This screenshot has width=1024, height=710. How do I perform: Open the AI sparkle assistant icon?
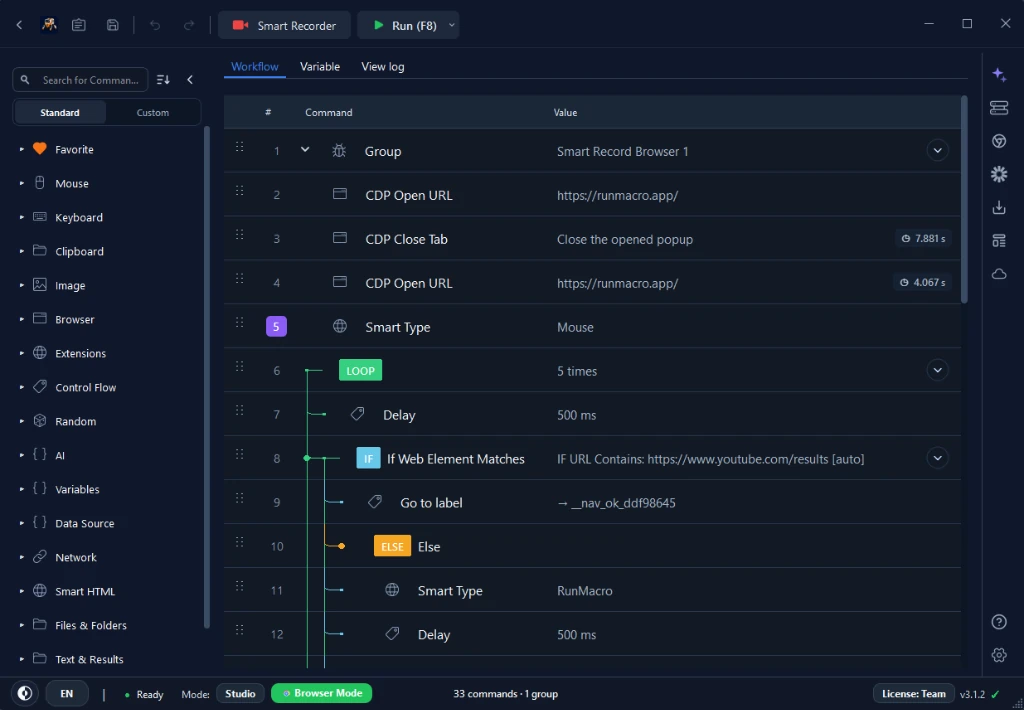click(x=999, y=74)
